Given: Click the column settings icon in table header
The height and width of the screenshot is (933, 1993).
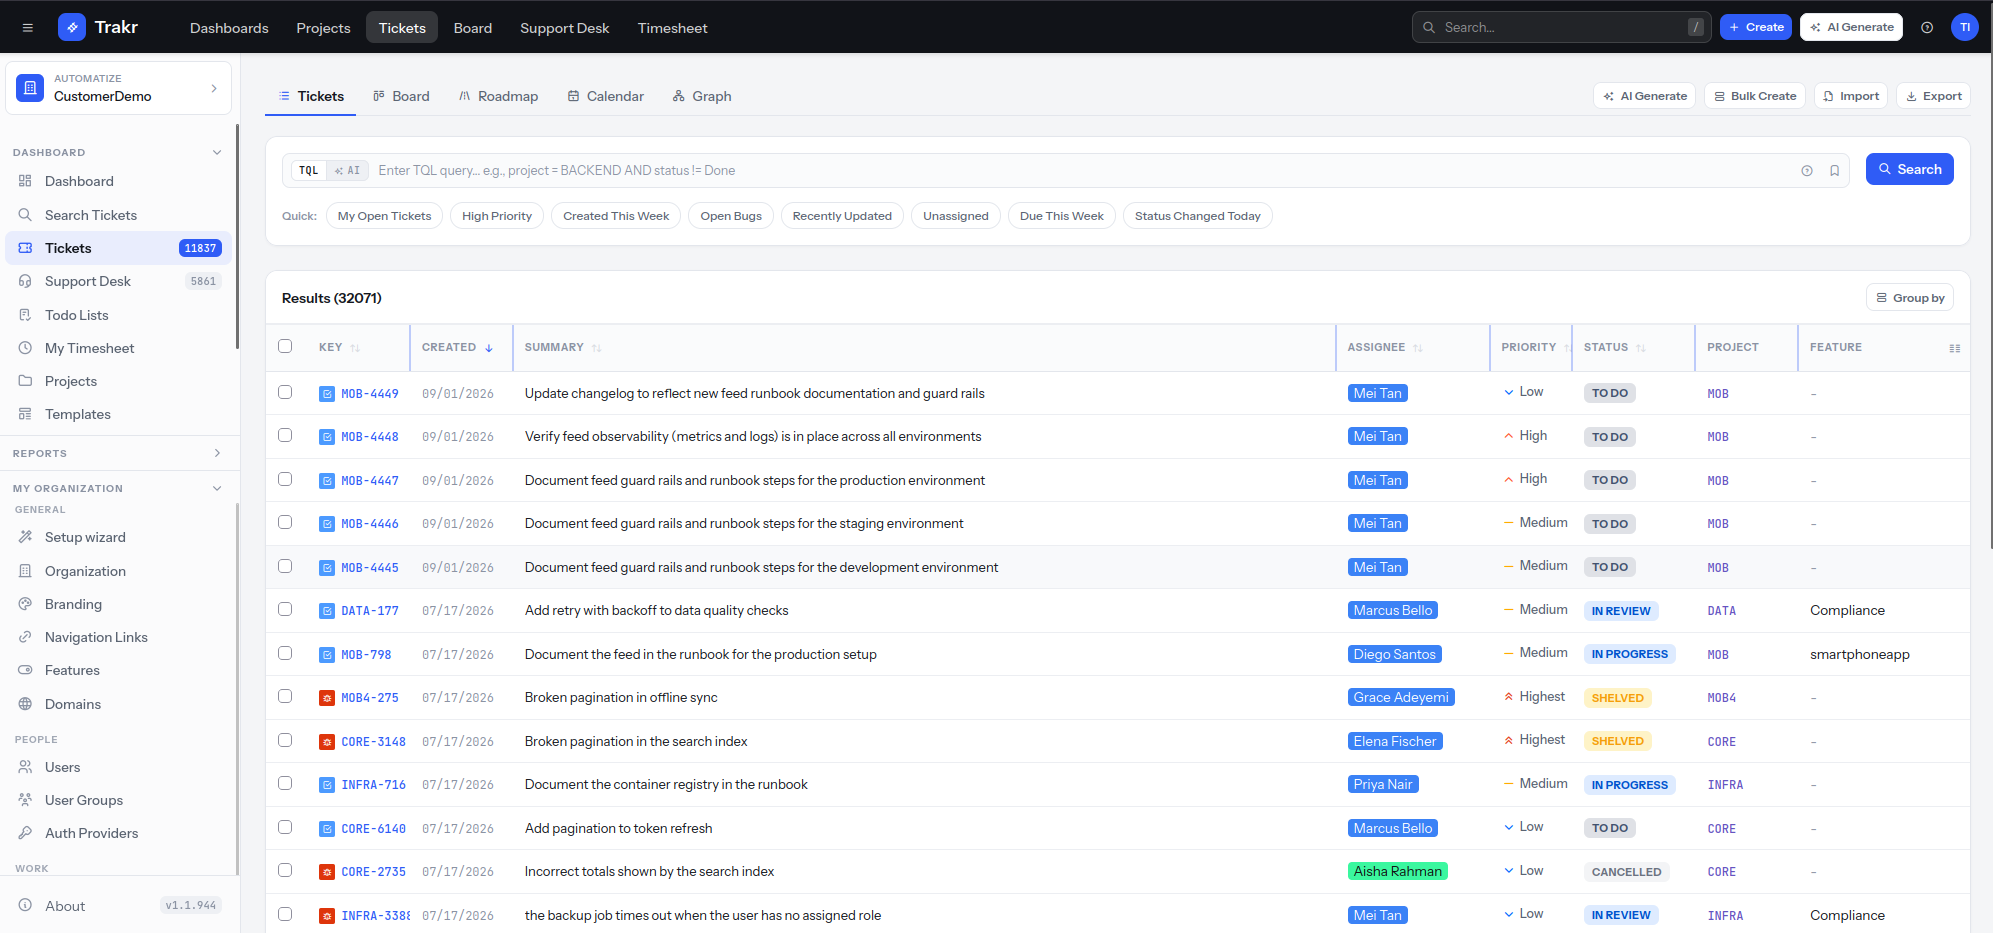Looking at the screenshot, I should point(1954,348).
